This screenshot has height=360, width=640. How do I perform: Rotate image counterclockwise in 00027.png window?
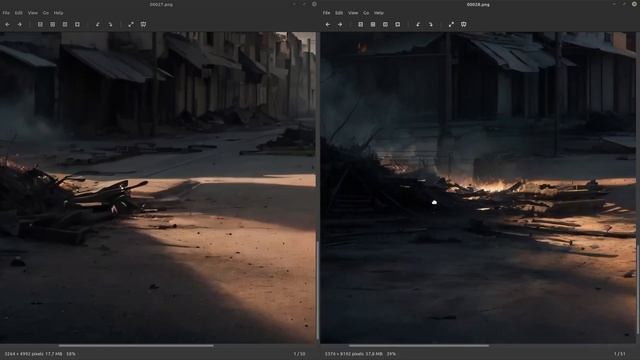[98, 24]
